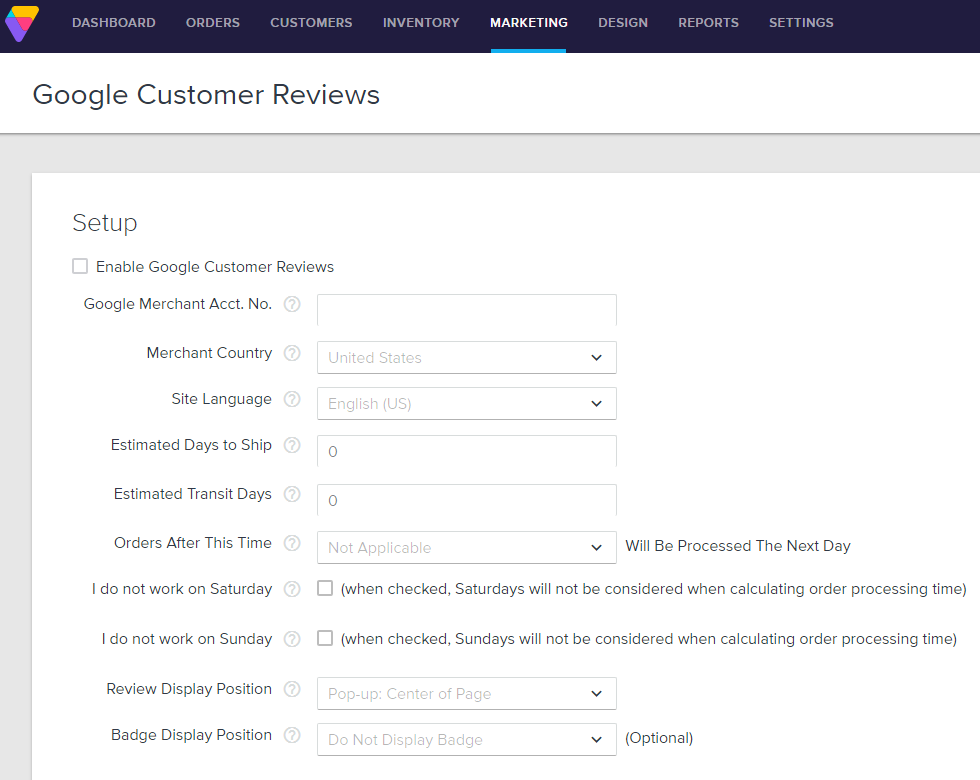
Task: Focus the Google Merchant Acct. No. field
Action: click(x=467, y=310)
